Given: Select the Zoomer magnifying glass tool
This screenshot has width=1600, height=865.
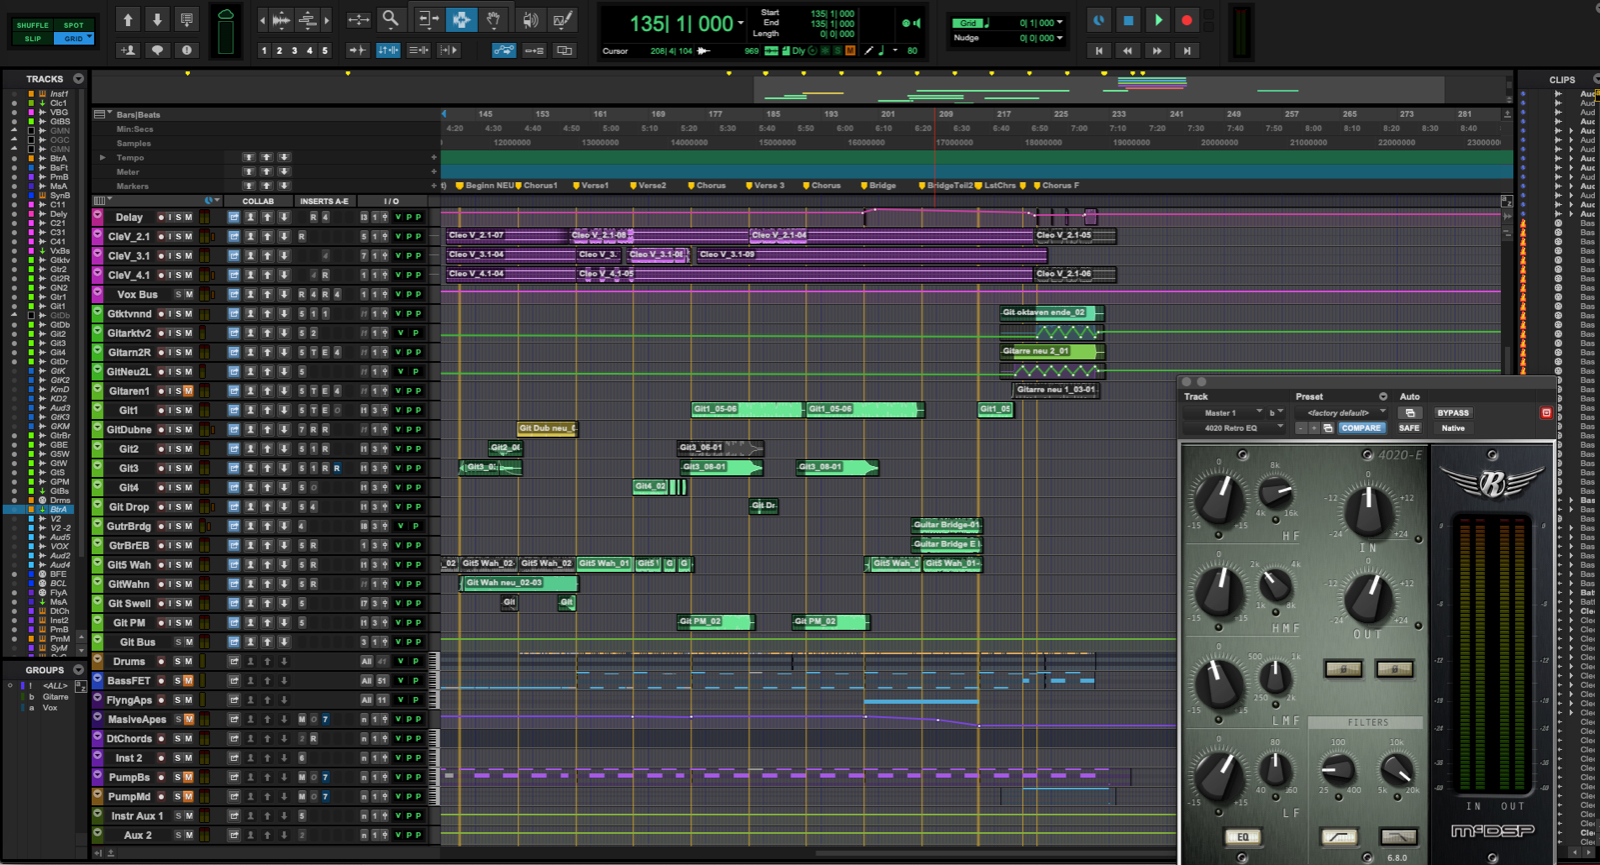Looking at the screenshot, I should (391, 20).
